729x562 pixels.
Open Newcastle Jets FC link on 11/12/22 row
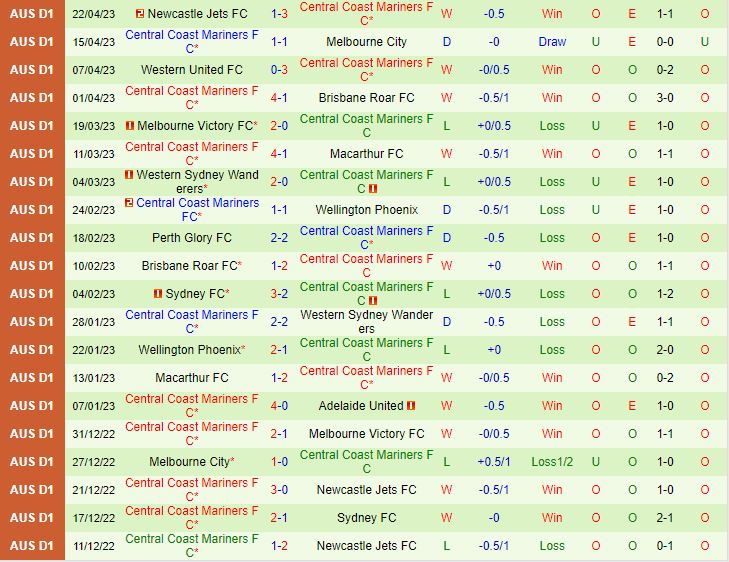[366, 546]
